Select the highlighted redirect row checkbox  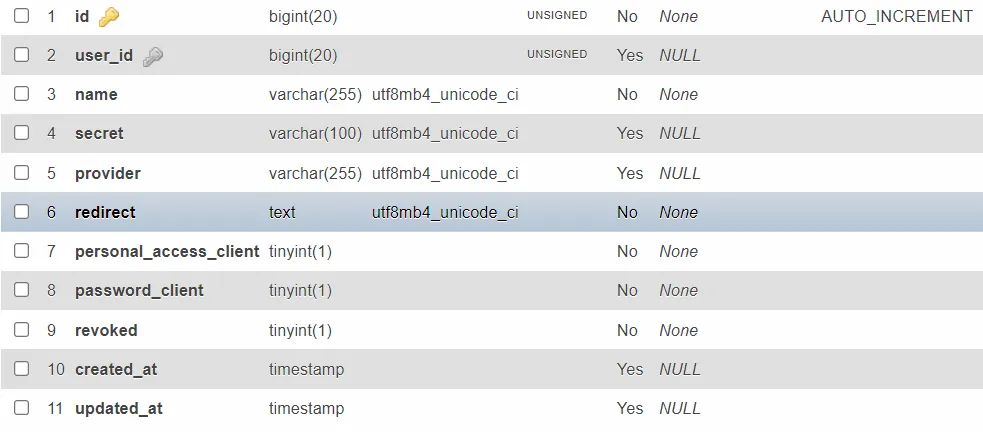[21, 212]
